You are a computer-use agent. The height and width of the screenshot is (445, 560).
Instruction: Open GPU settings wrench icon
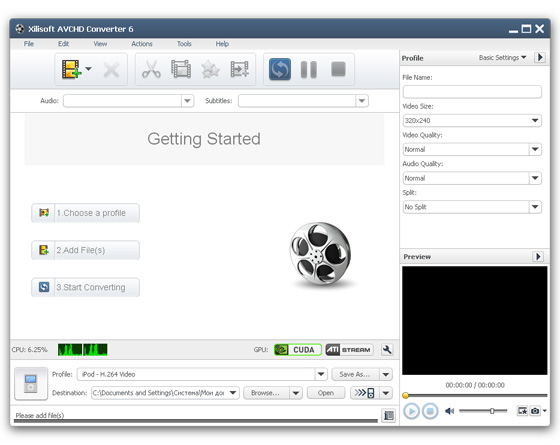point(387,349)
